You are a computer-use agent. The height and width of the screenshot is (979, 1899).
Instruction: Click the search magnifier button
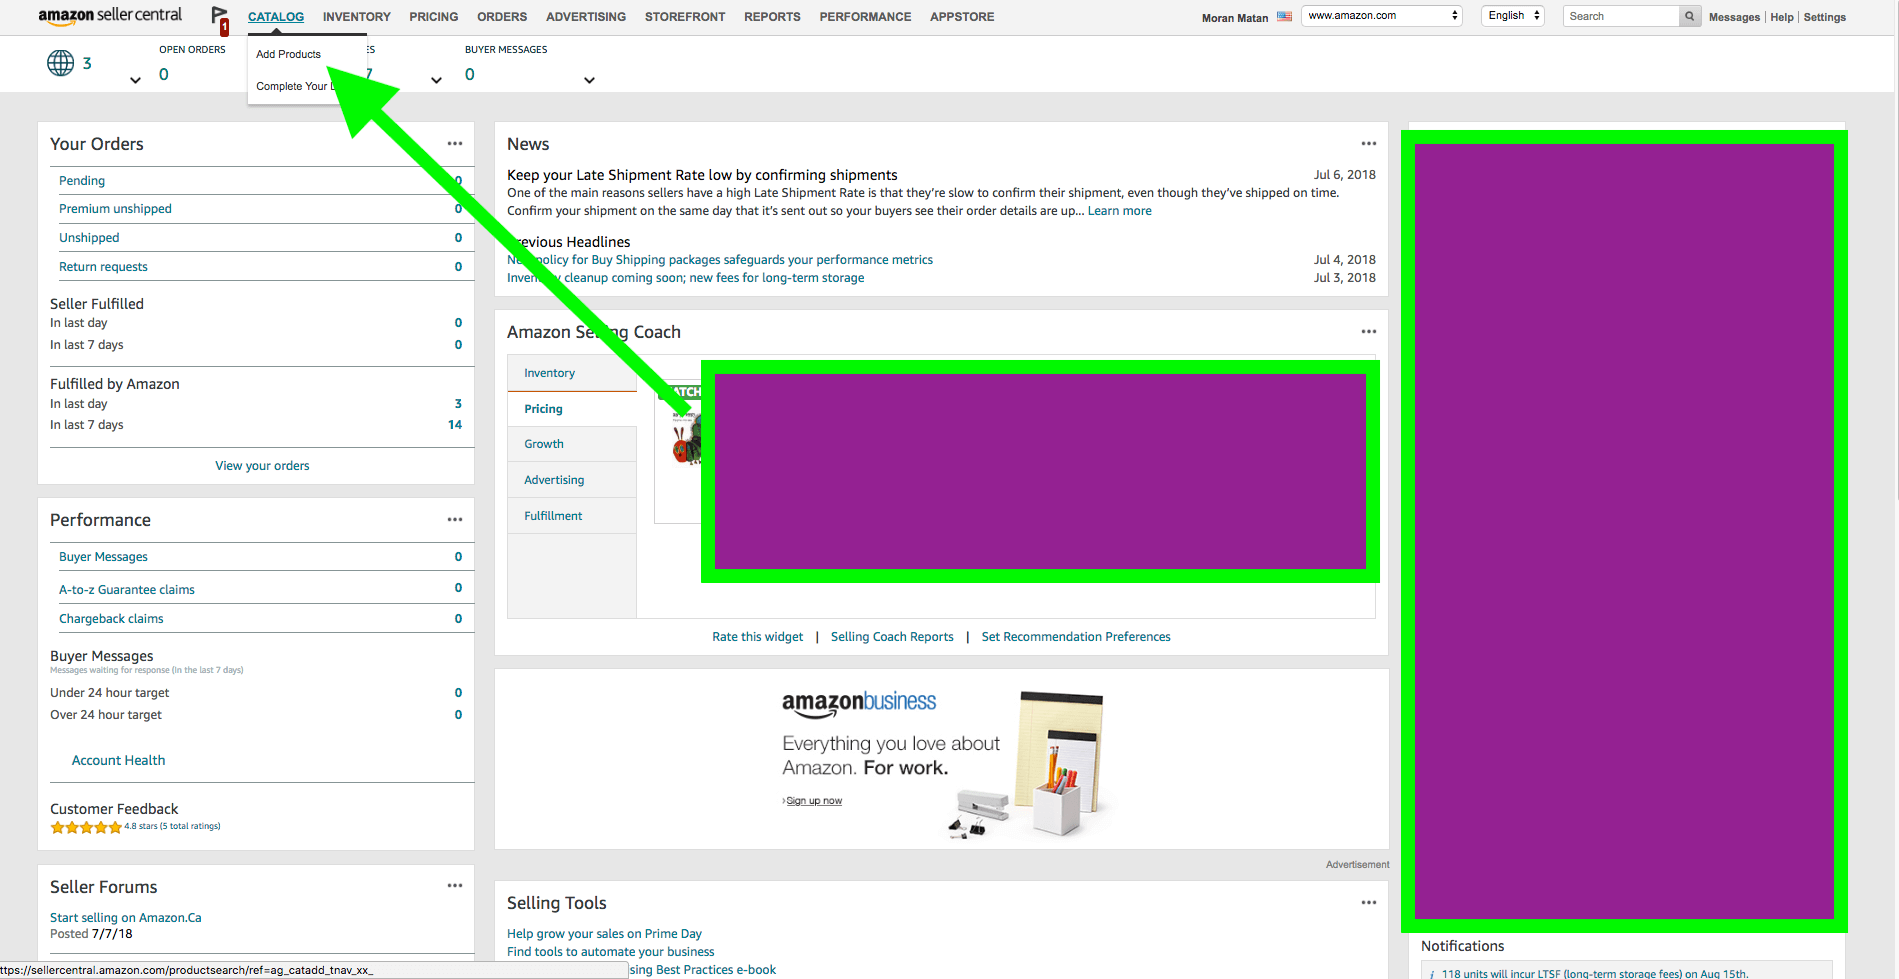point(1690,16)
